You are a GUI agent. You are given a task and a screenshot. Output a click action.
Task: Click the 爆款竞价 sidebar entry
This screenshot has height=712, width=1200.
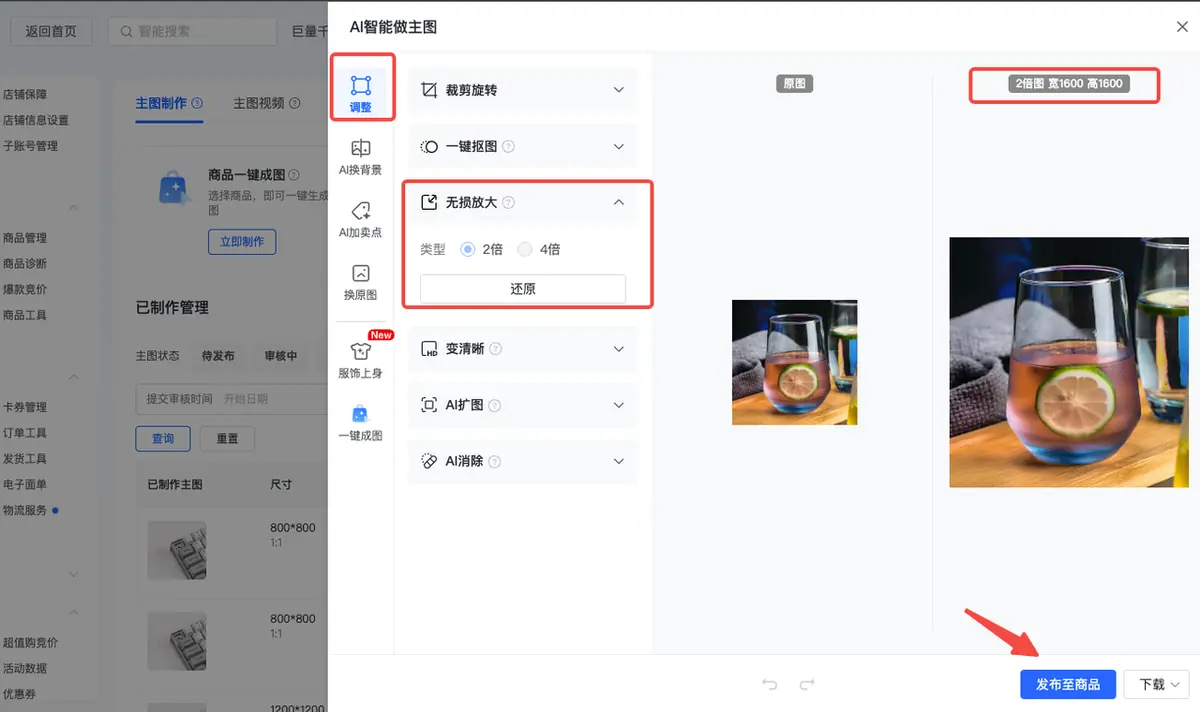coord(25,289)
